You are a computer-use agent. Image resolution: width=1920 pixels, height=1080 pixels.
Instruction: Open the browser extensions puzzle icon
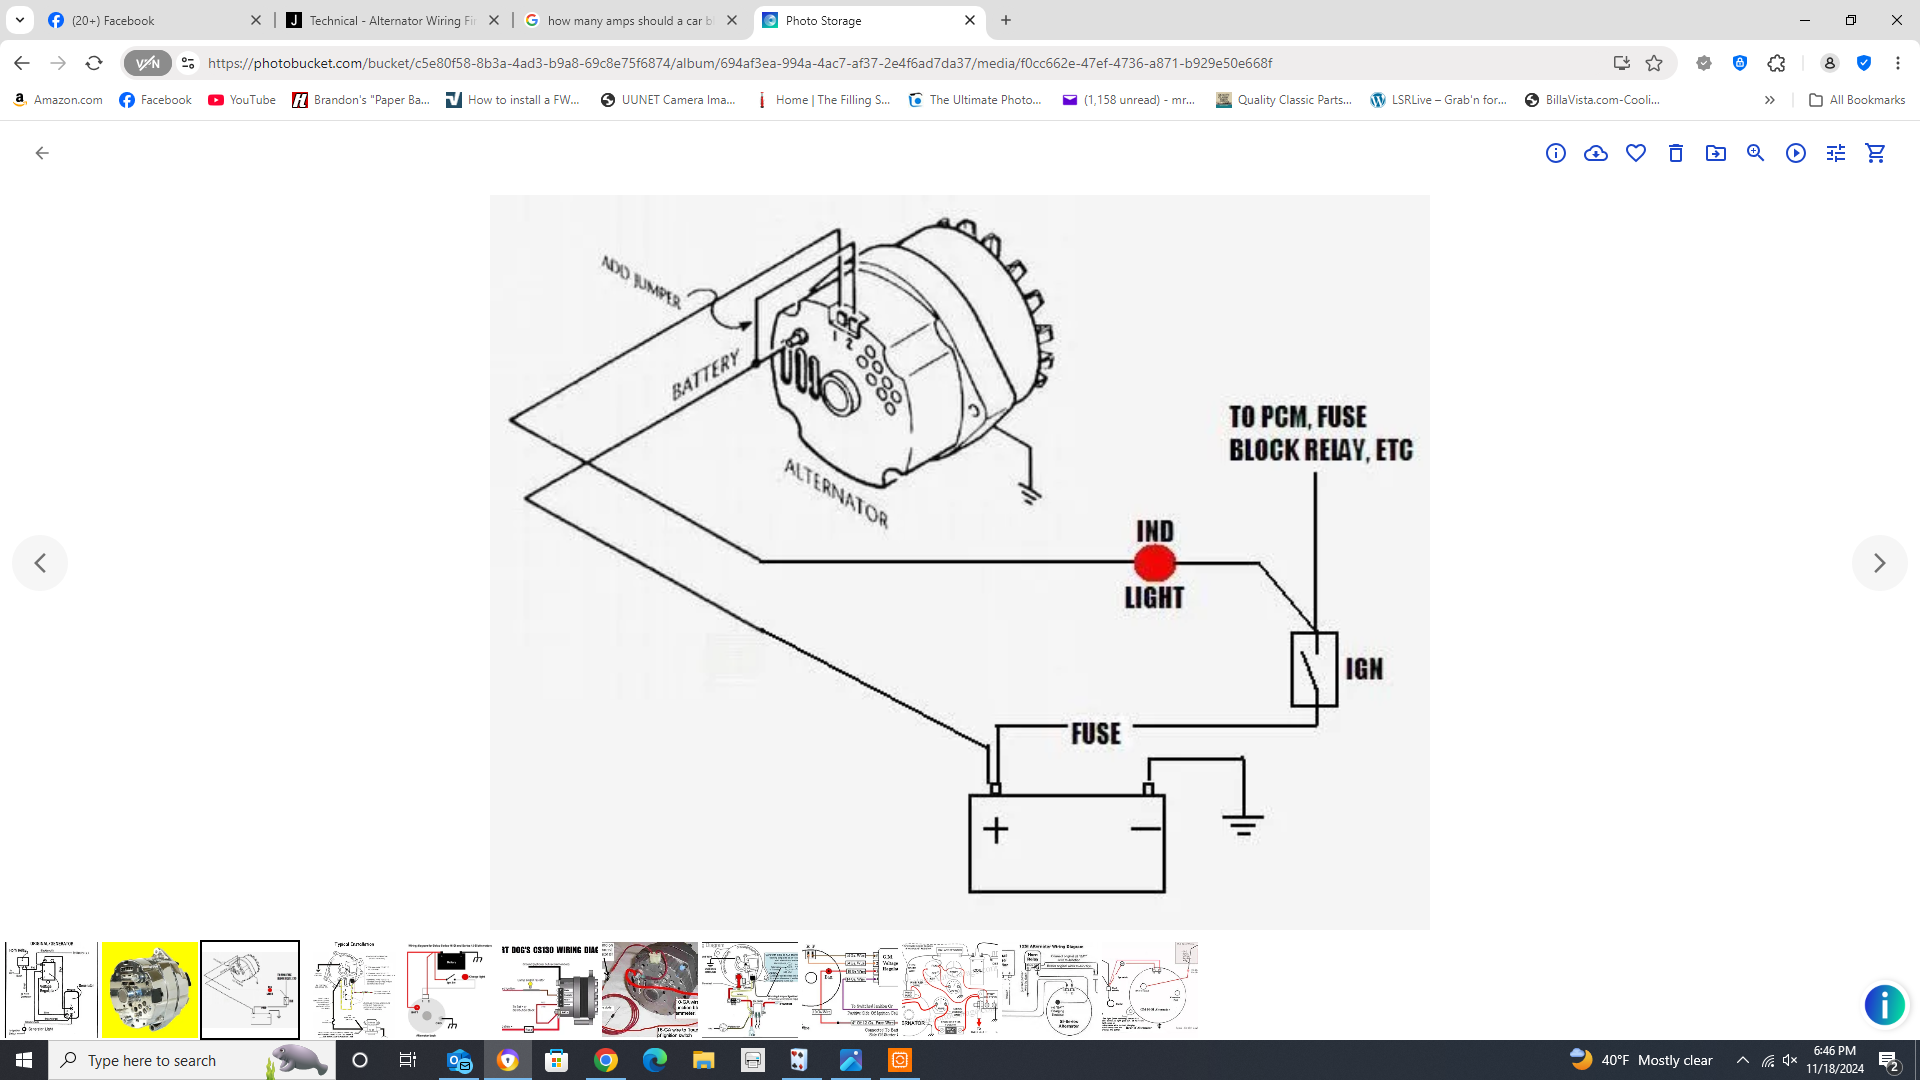pos(1776,63)
